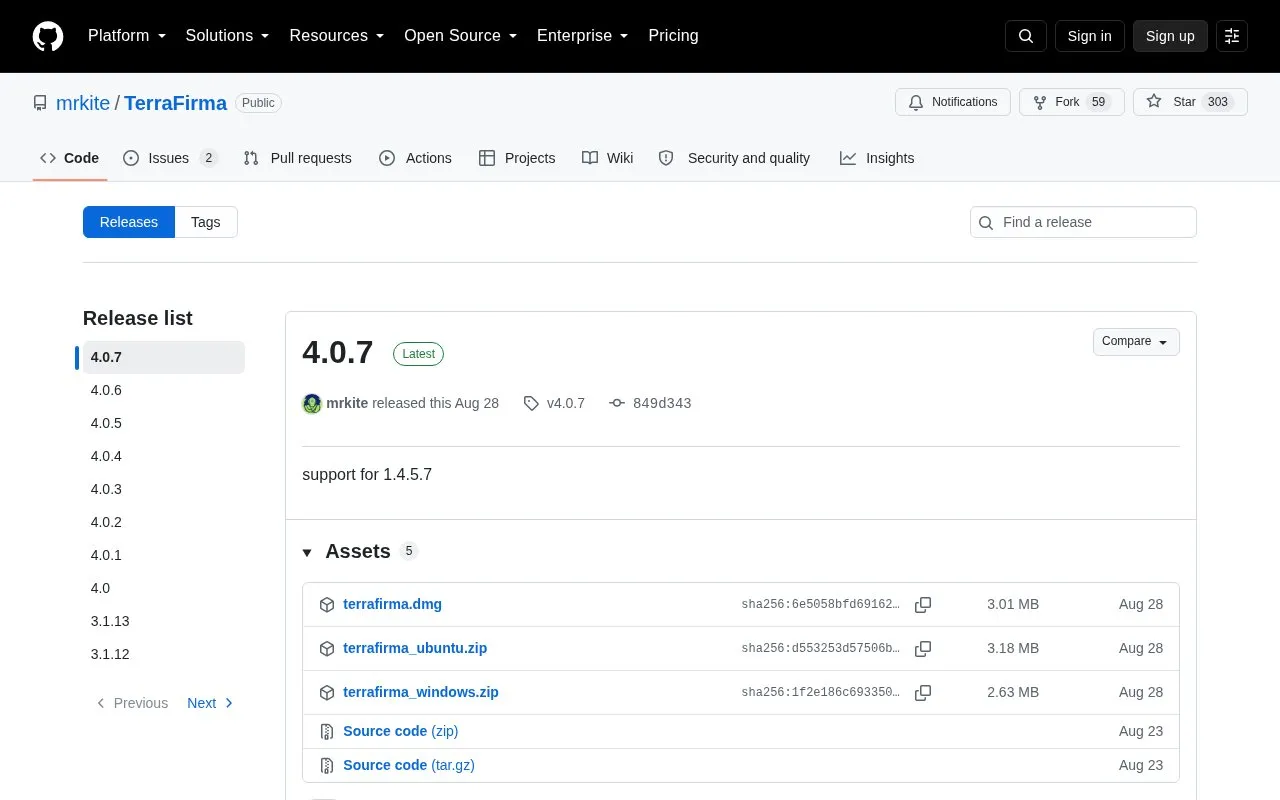Open the appearance settings icon button
Image resolution: width=1280 pixels, height=800 pixels.
(x=1232, y=36)
